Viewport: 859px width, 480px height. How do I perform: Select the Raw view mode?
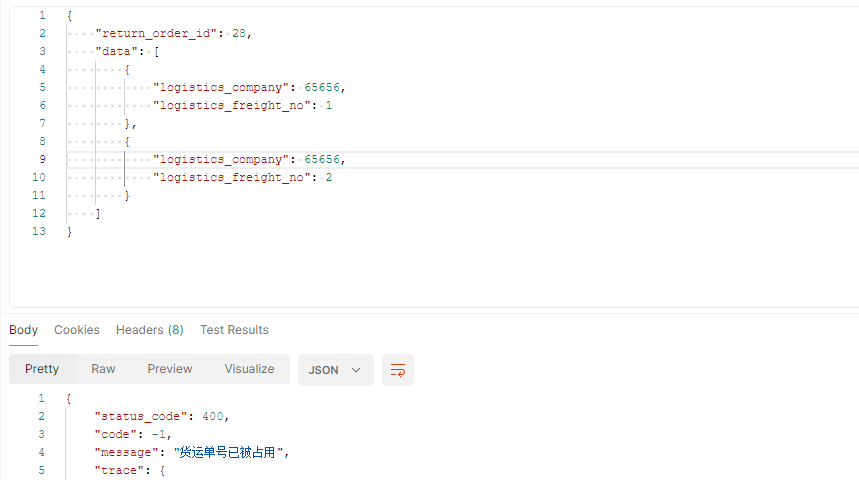point(103,369)
